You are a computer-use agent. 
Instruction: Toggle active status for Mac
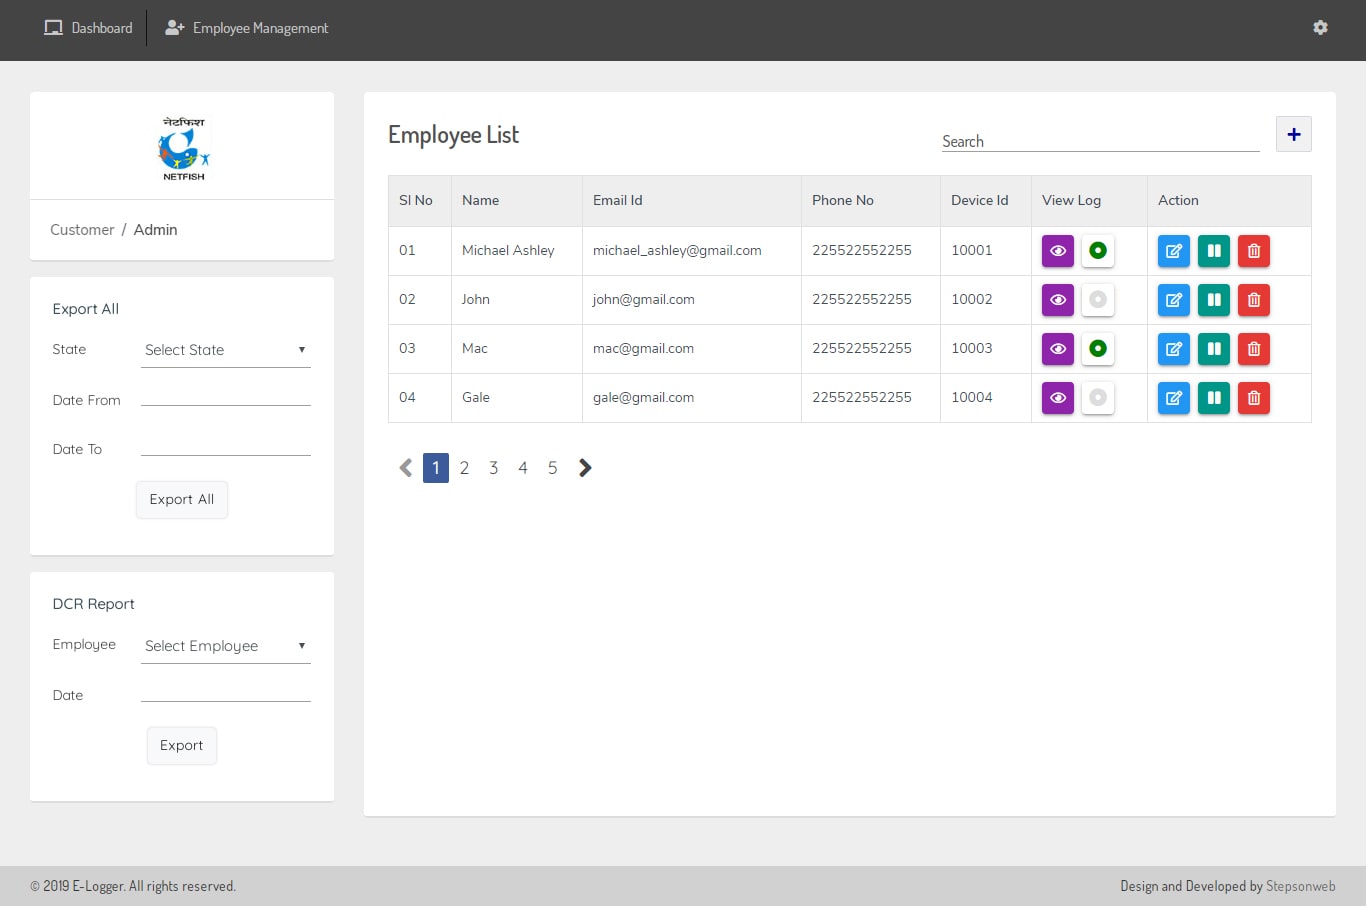[x=1098, y=349]
